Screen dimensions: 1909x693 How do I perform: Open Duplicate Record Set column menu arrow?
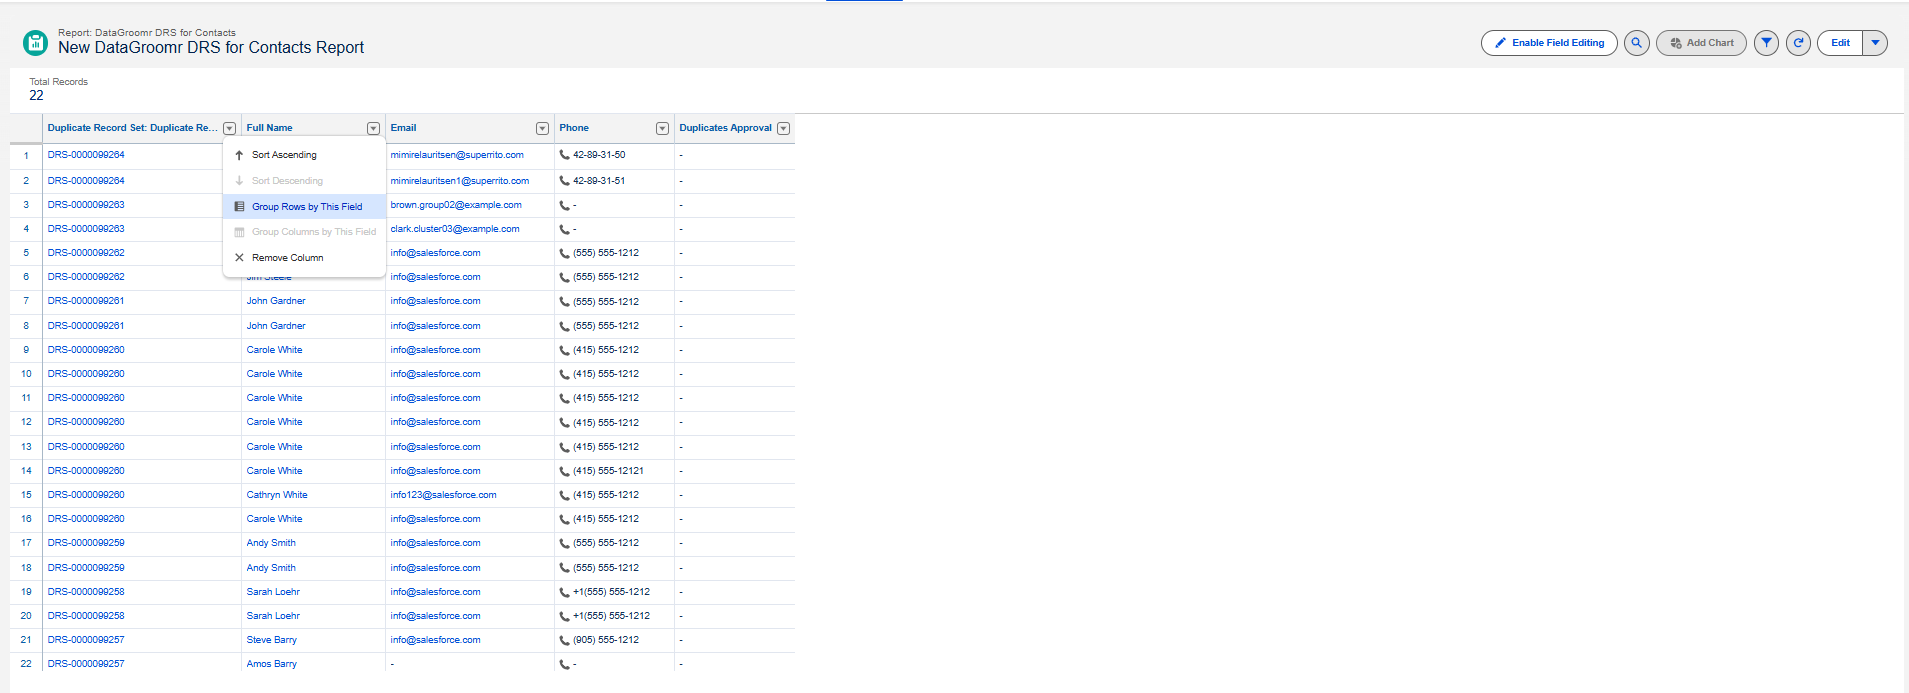click(230, 128)
